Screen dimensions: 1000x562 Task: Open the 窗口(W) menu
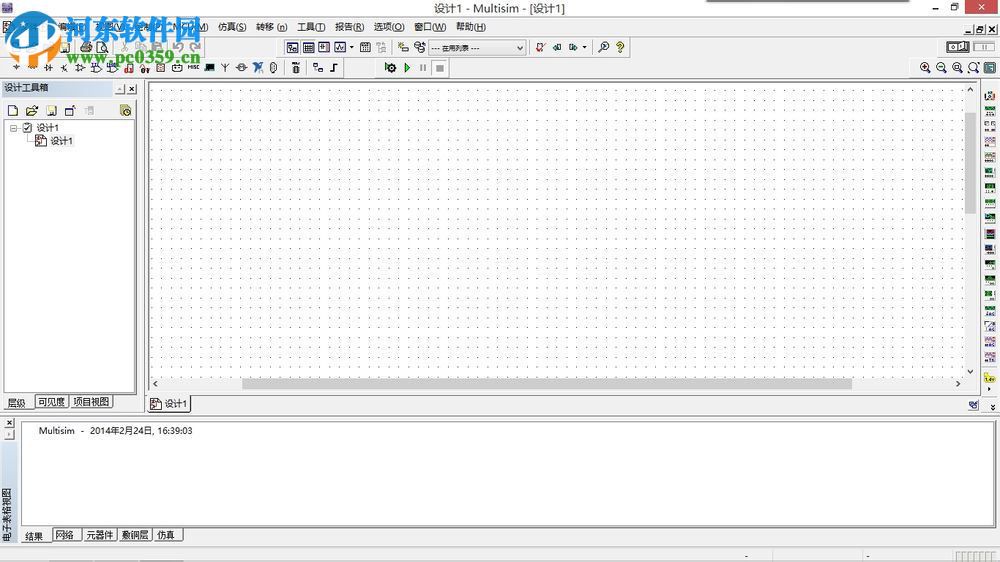[x=430, y=27]
